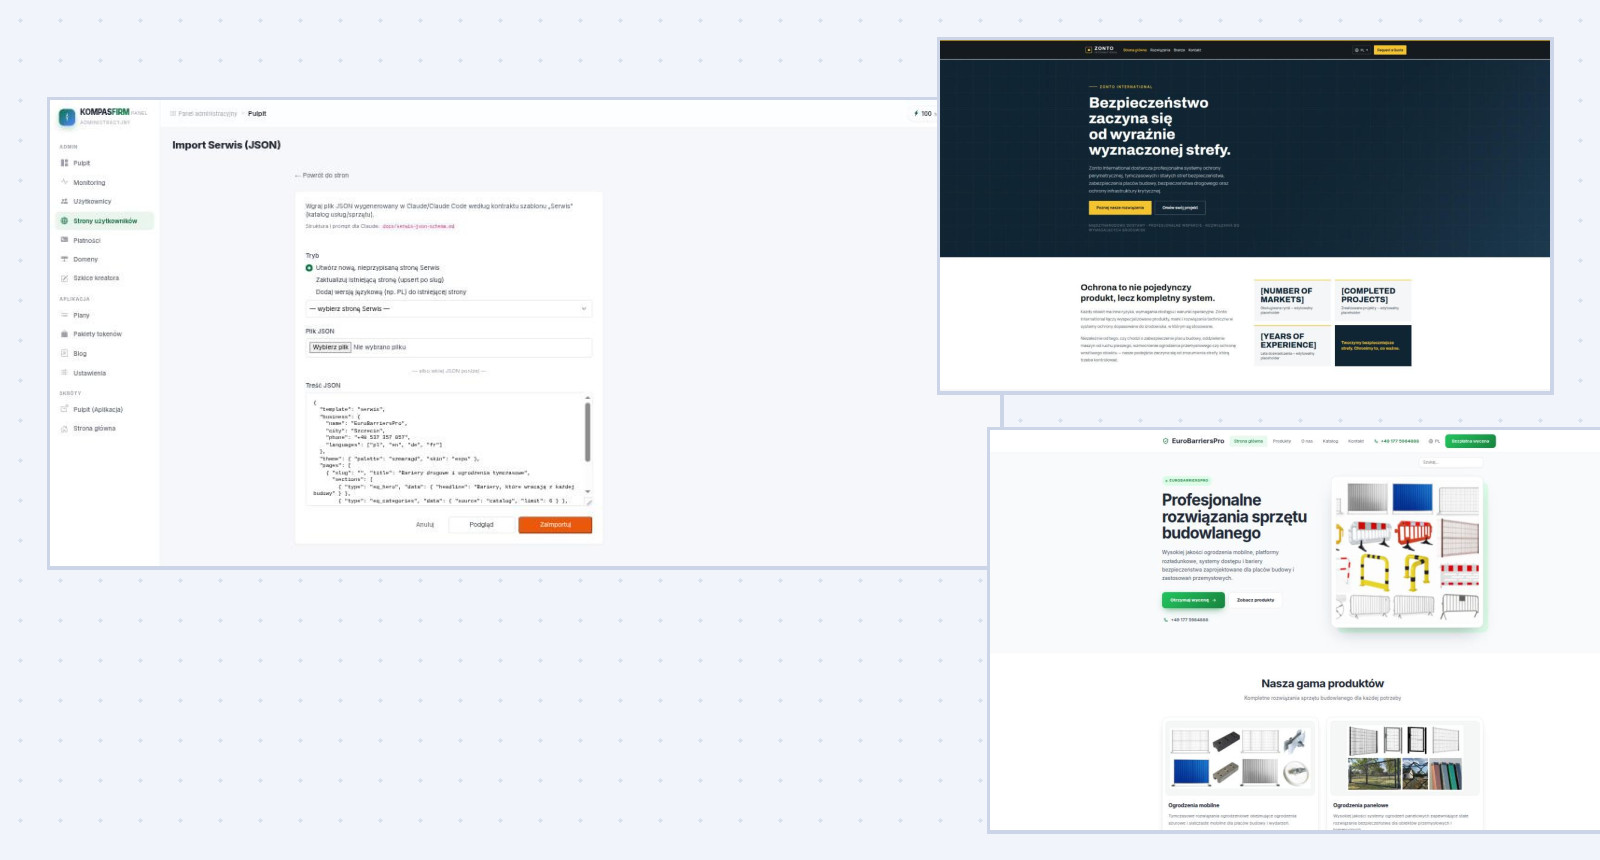
Task: Click phone number in EuroBarriersPro navbar
Action: point(1400,441)
